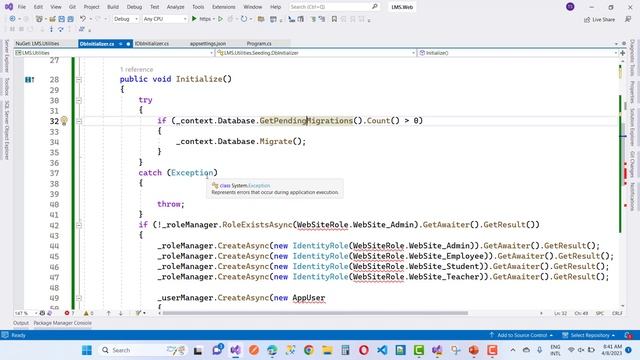Open the Extensions menu
640x360 pixels.
point(224,7)
